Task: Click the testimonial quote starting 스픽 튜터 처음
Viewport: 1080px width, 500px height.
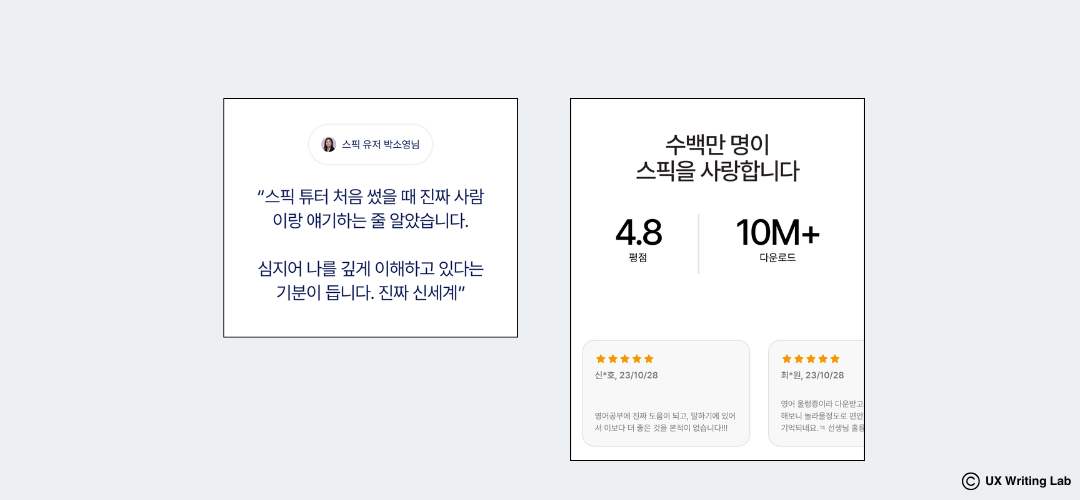Action: [371, 244]
